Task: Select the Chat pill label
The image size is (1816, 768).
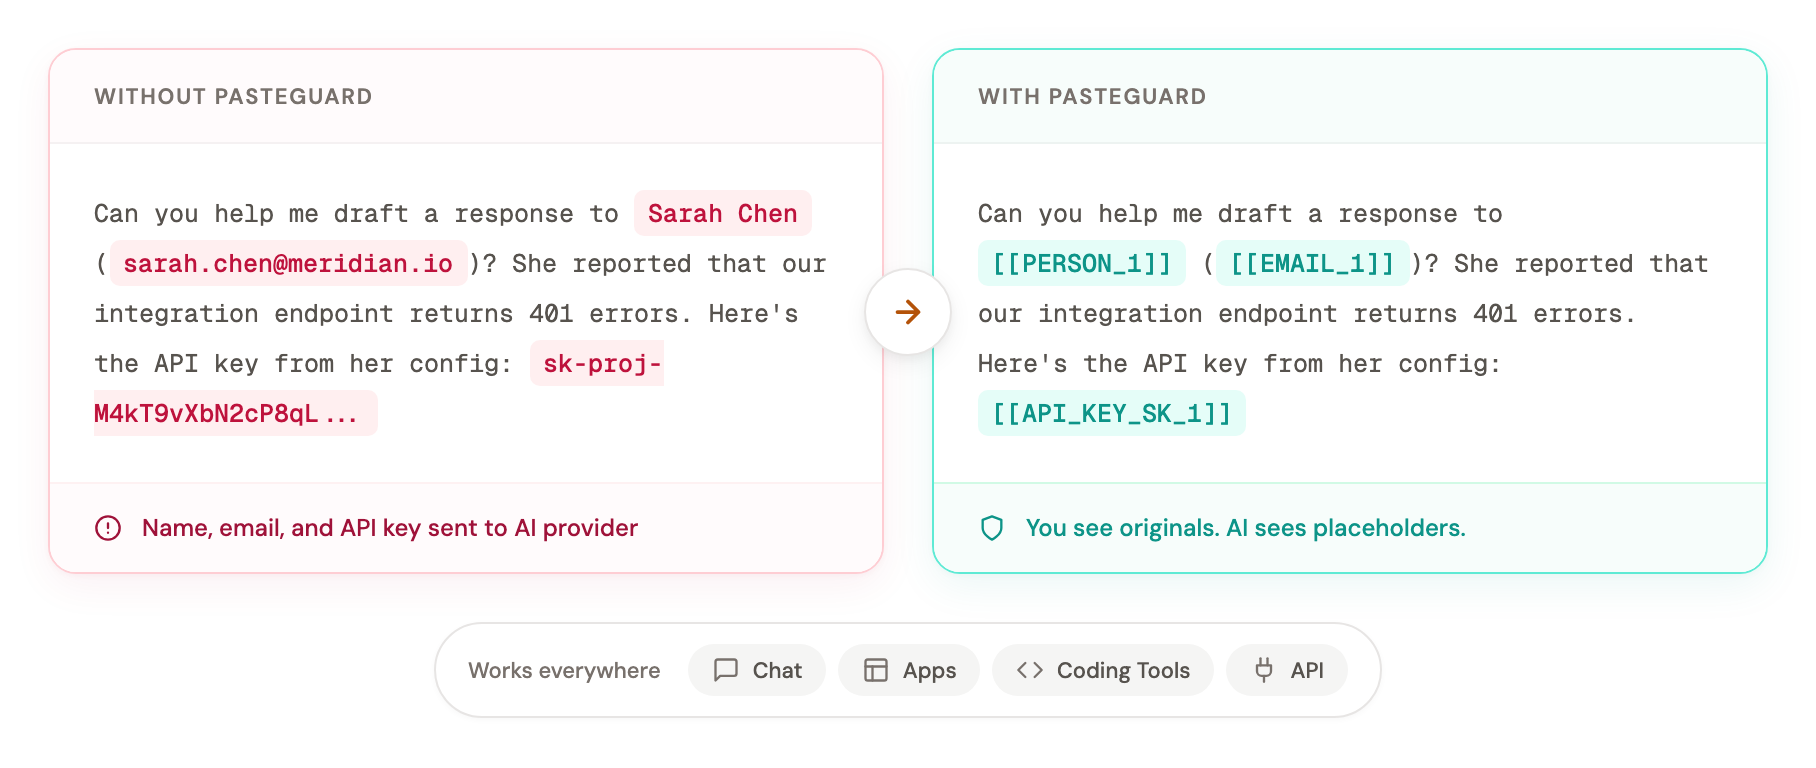Action: pos(777,670)
